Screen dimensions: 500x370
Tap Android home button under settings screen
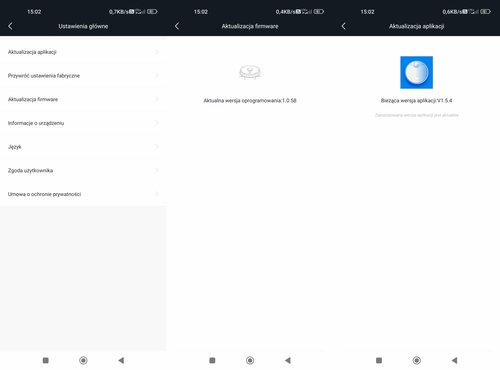tap(83, 360)
